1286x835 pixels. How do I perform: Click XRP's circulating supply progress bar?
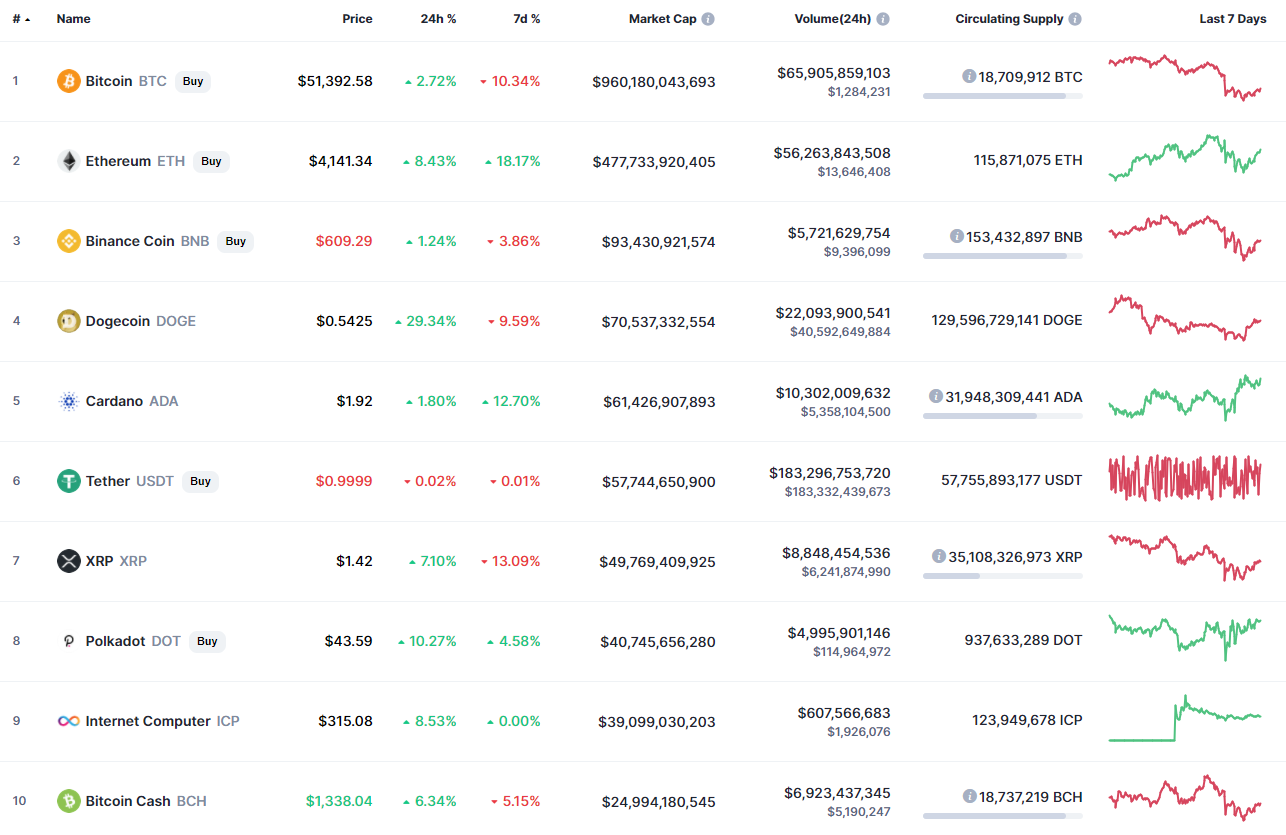point(1002,576)
